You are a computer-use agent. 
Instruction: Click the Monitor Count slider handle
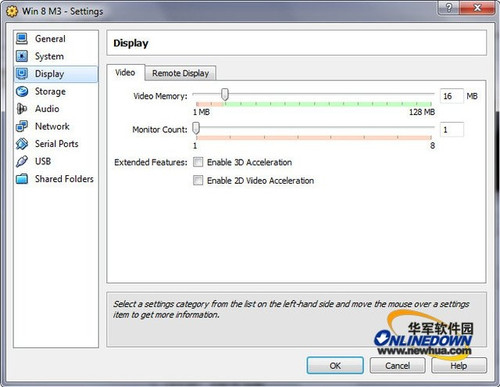pos(196,128)
